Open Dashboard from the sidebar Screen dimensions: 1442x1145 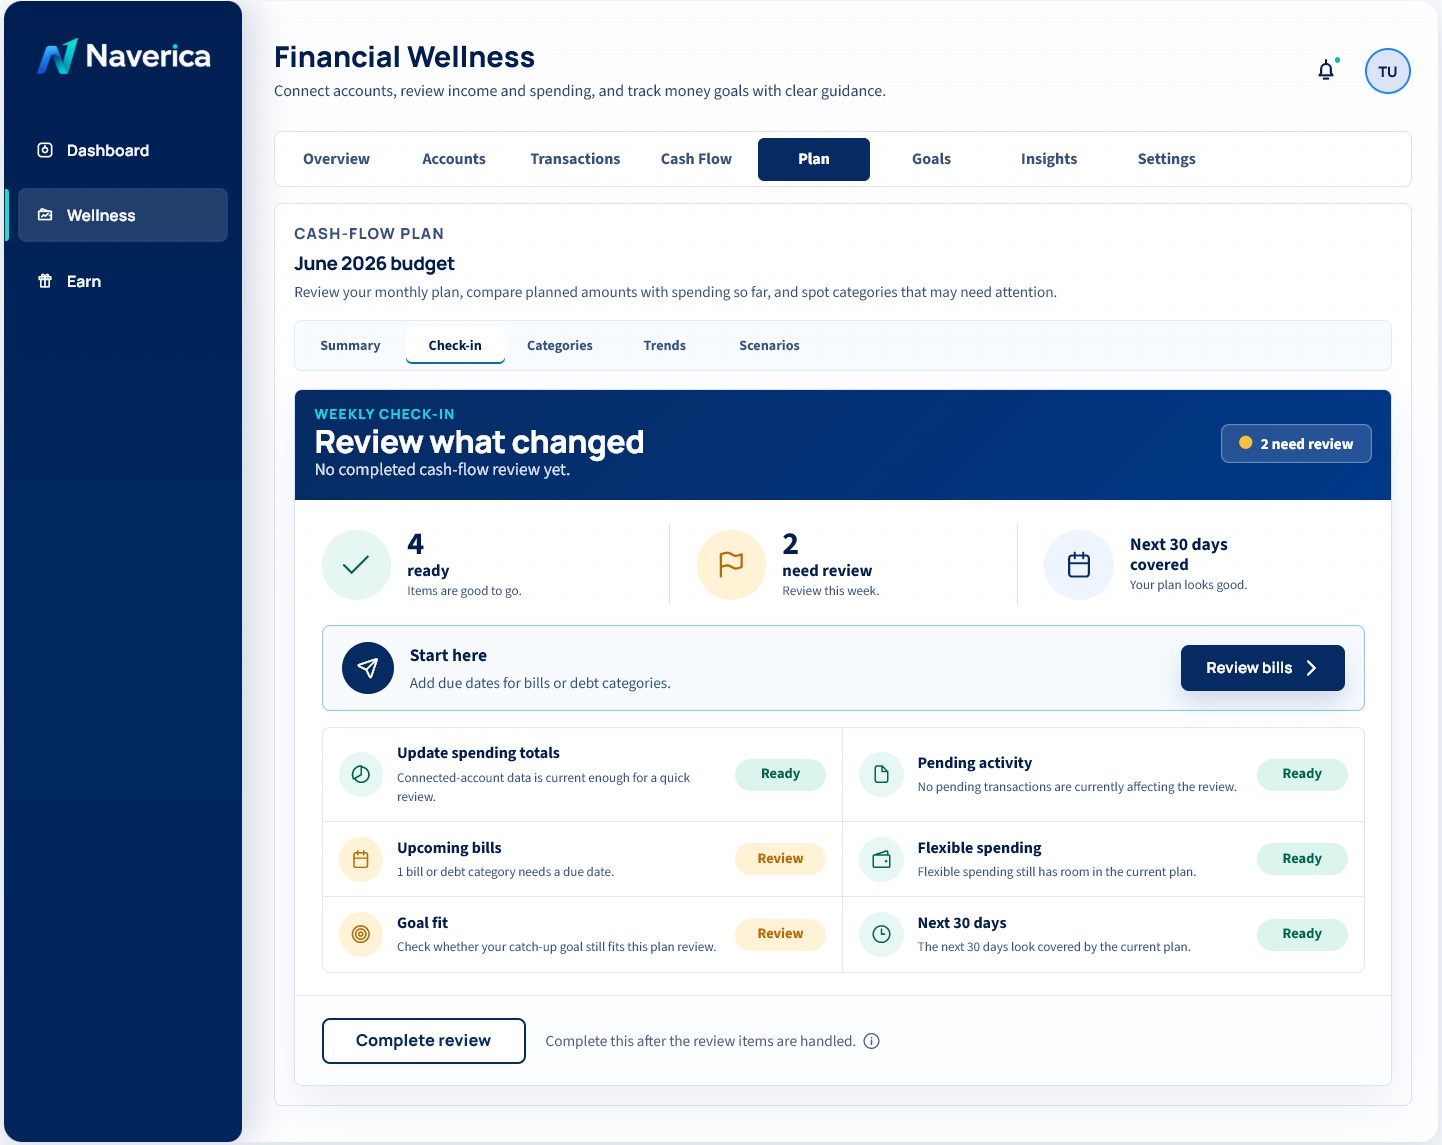[123, 150]
